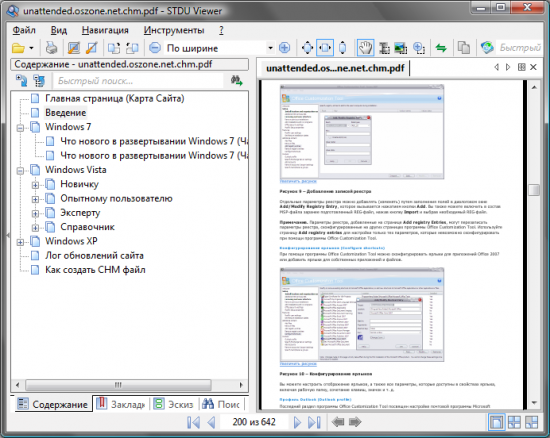Open 'Лог обновлений сайта' entry
Screen dimensions: 550x438
[94, 255]
